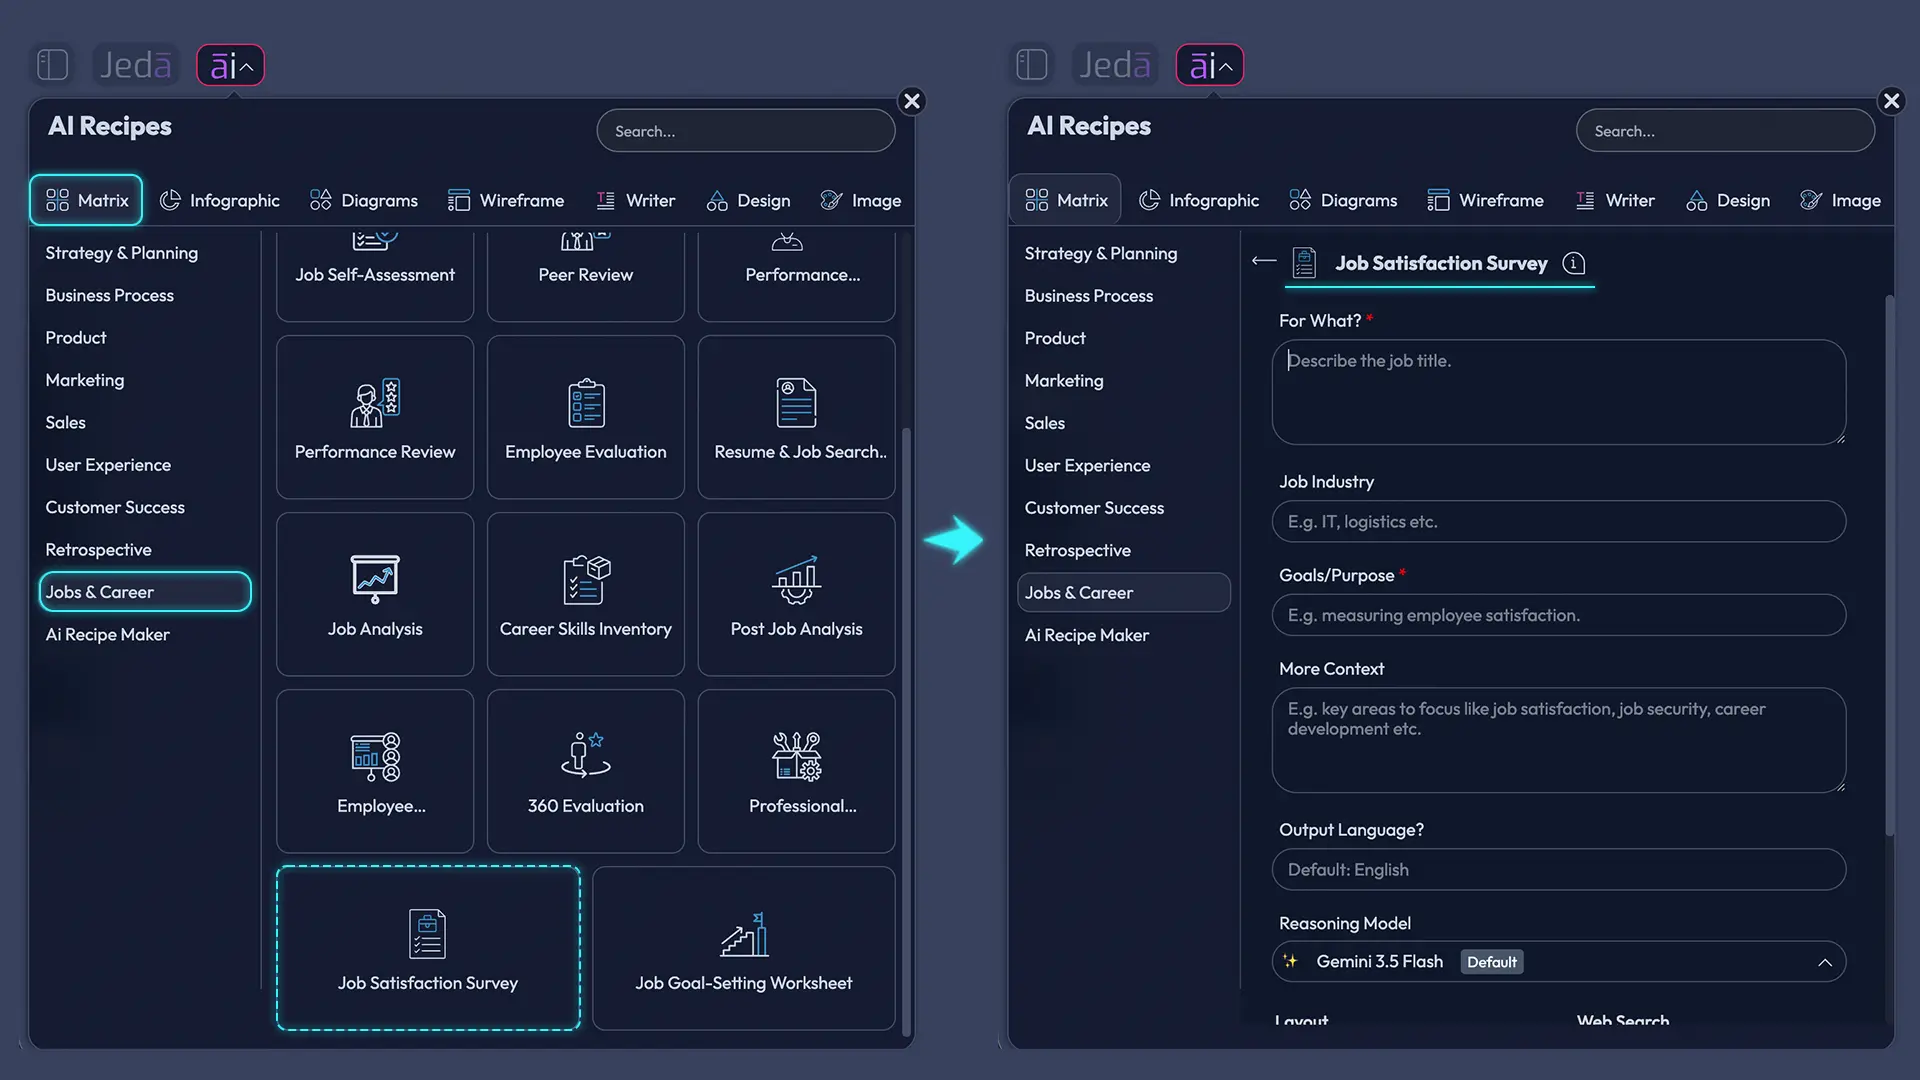Select the Matrix tab in right window

[x=1066, y=200]
